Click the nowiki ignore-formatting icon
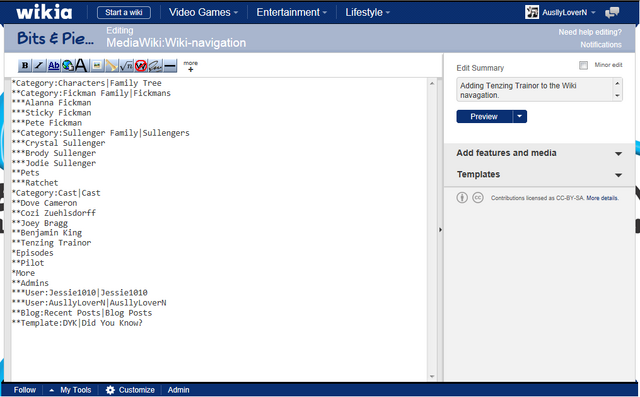This screenshot has width=640, height=397. [141, 65]
